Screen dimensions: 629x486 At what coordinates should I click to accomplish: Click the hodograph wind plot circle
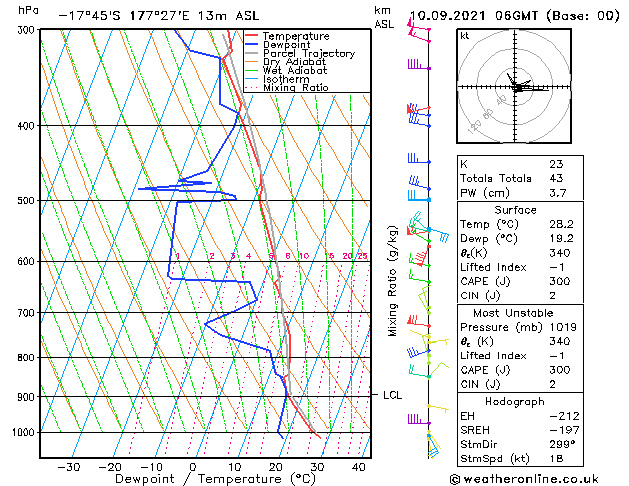(x=514, y=86)
